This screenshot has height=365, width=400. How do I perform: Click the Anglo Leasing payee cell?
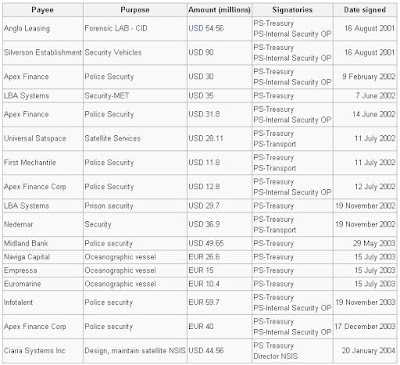43,29
